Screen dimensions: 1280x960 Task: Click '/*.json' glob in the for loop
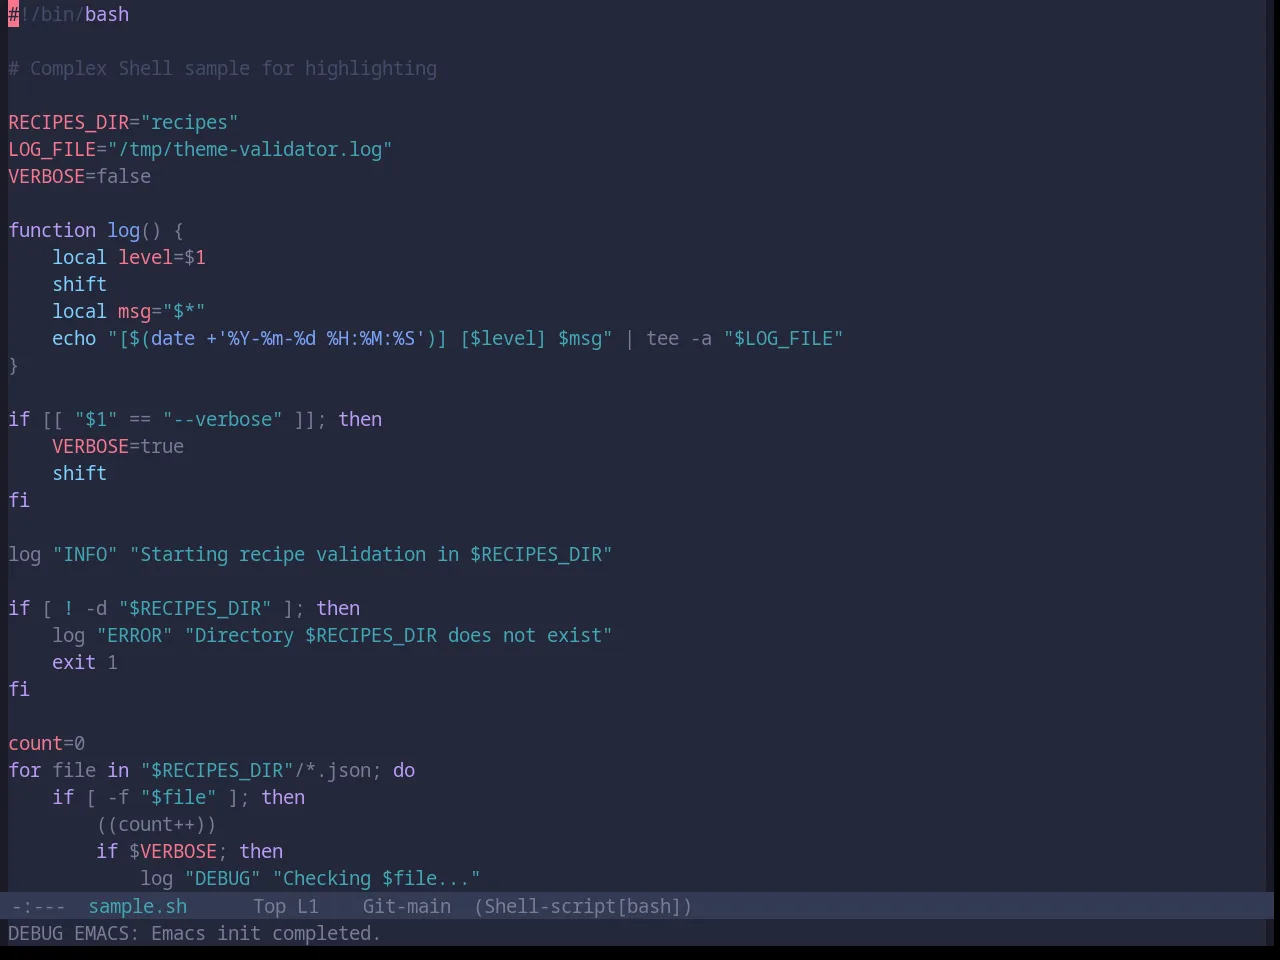point(333,770)
